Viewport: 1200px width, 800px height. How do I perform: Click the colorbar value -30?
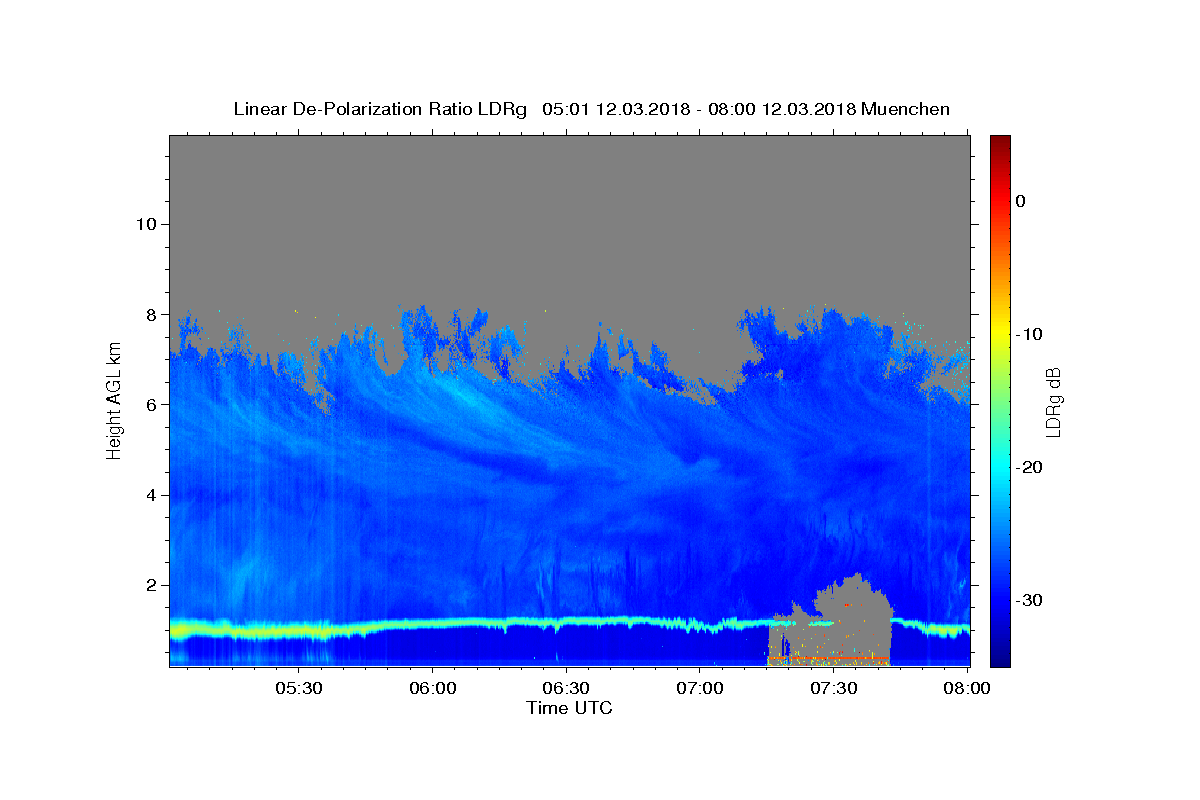pyautogui.click(x=1030, y=600)
